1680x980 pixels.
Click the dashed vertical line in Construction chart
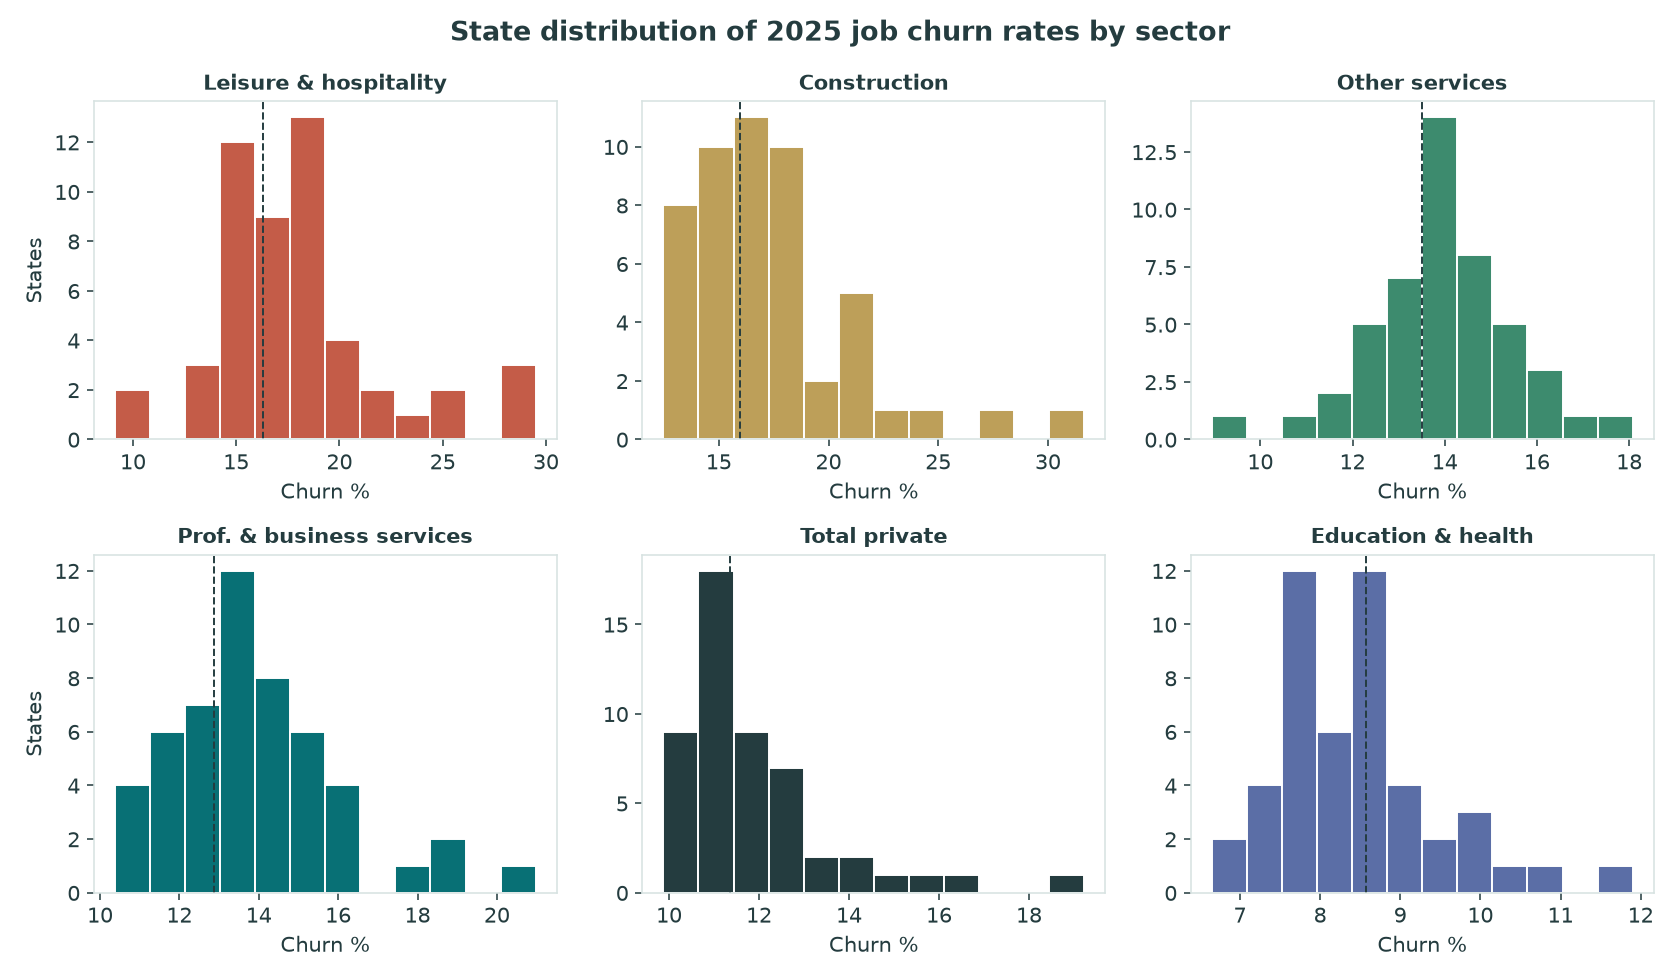tap(740, 270)
